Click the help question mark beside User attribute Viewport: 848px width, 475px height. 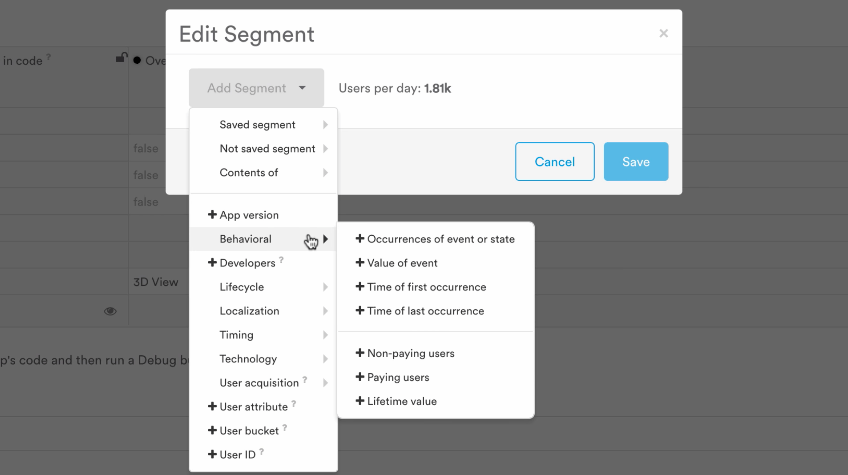coord(294,404)
